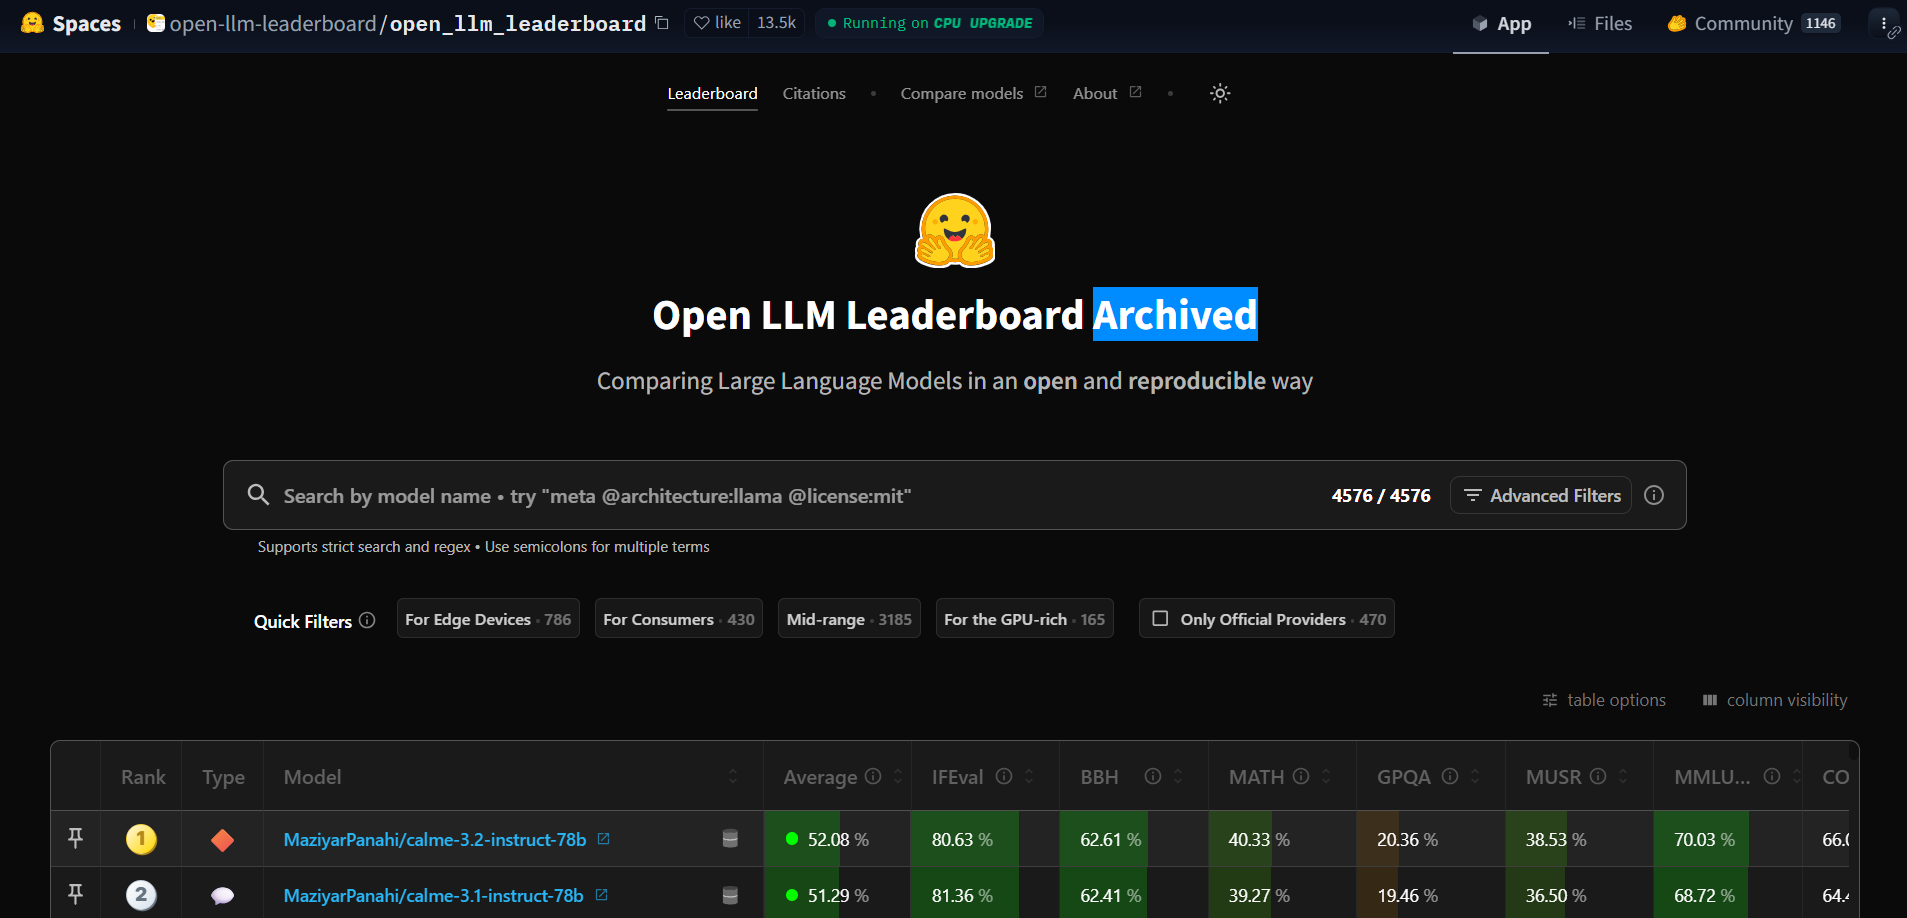This screenshot has height=918, width=1907.
Task: Sort by the Average column arrows
Action: pos(898,776)
